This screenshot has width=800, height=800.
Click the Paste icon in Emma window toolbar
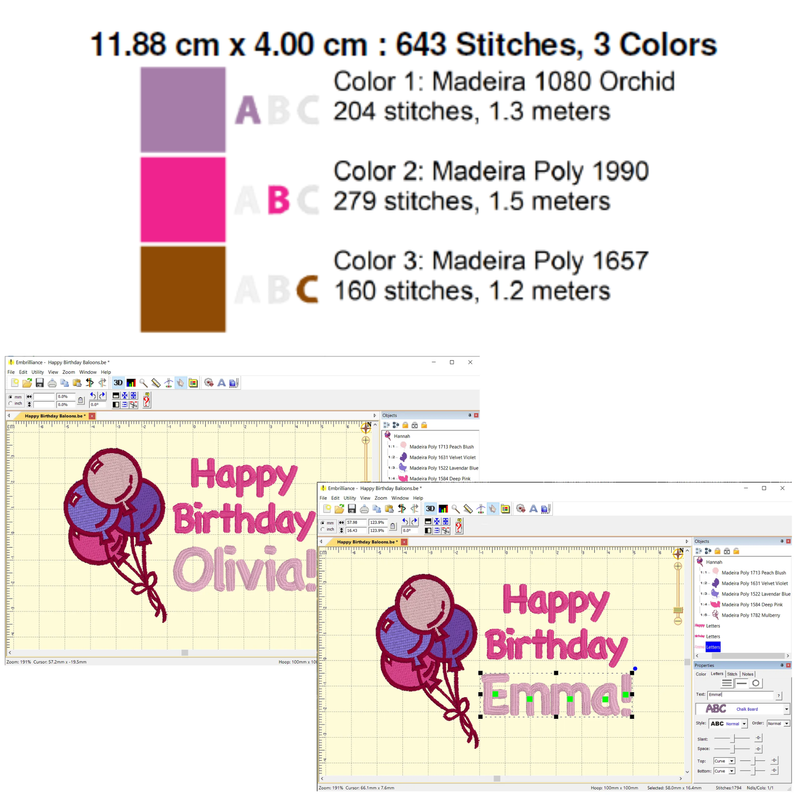click(x=389, y=509)
